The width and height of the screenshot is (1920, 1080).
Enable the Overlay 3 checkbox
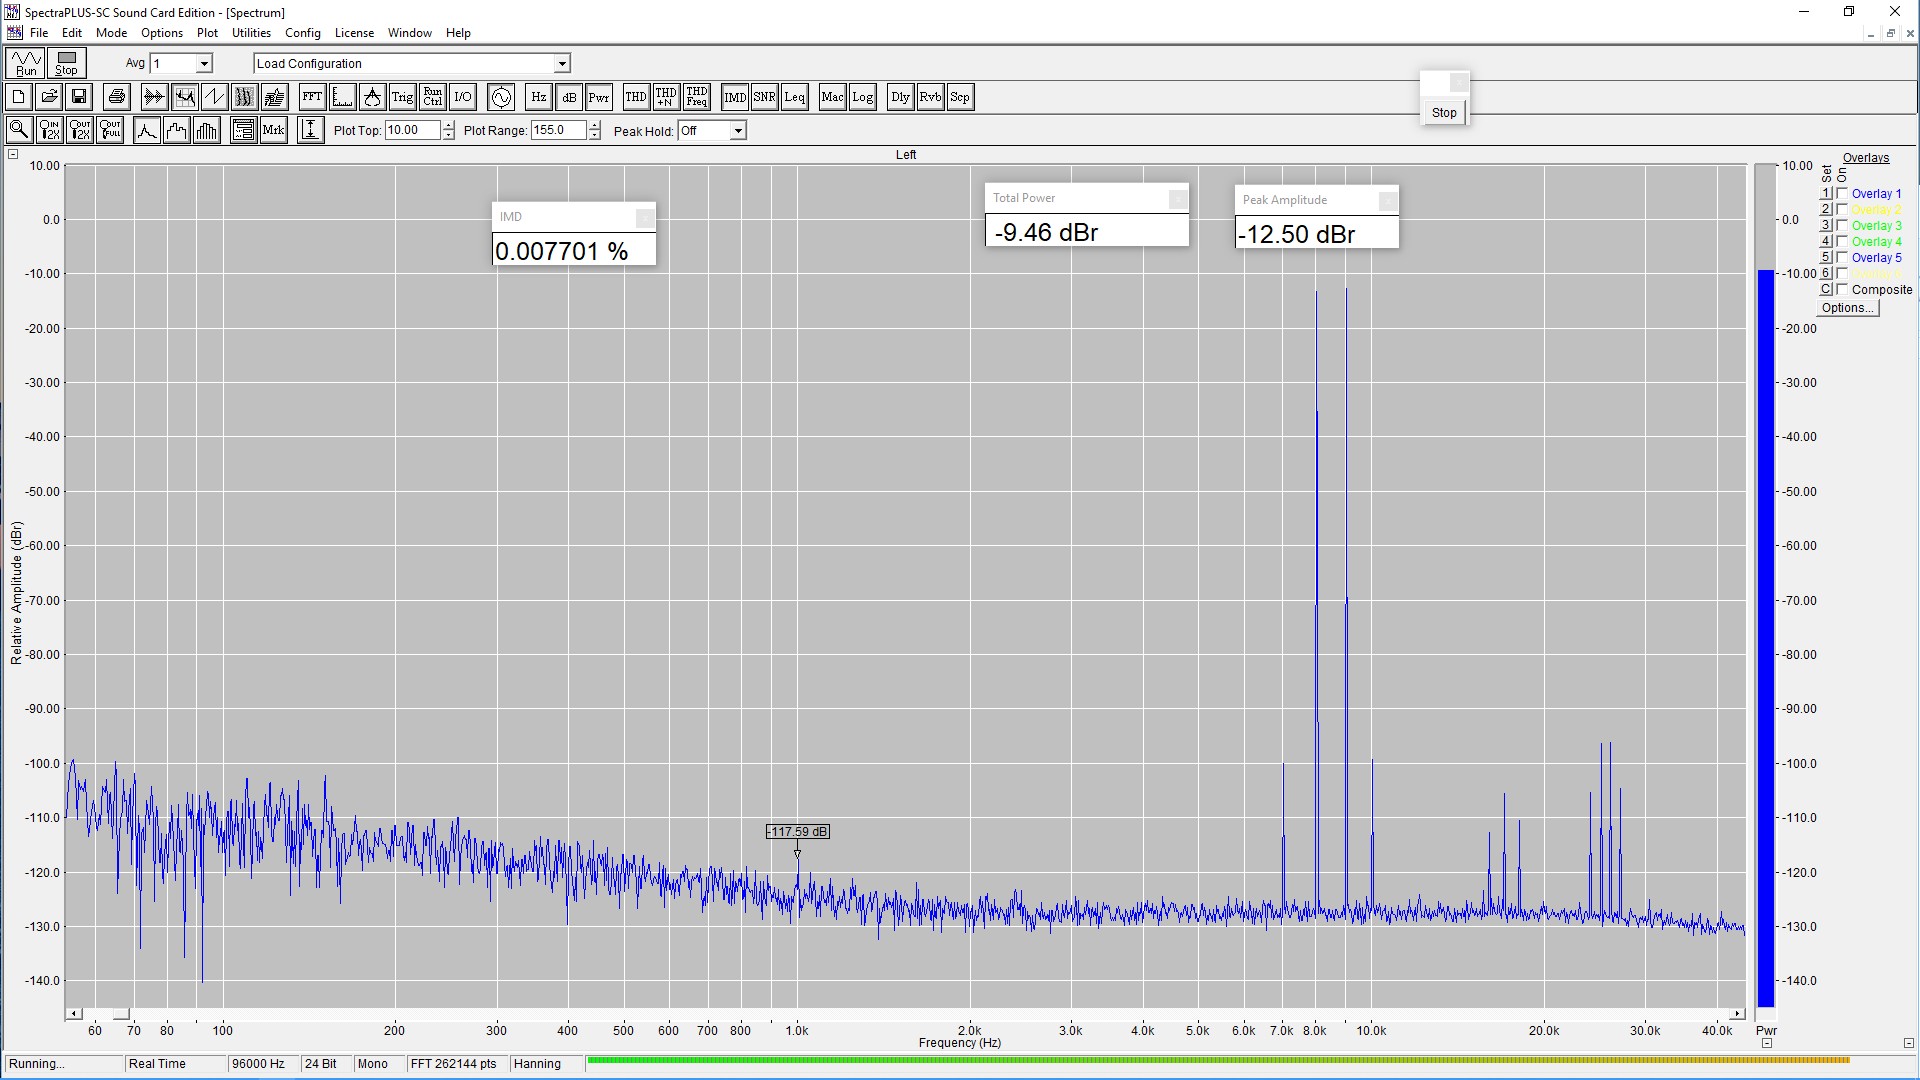coord(1842,225)
